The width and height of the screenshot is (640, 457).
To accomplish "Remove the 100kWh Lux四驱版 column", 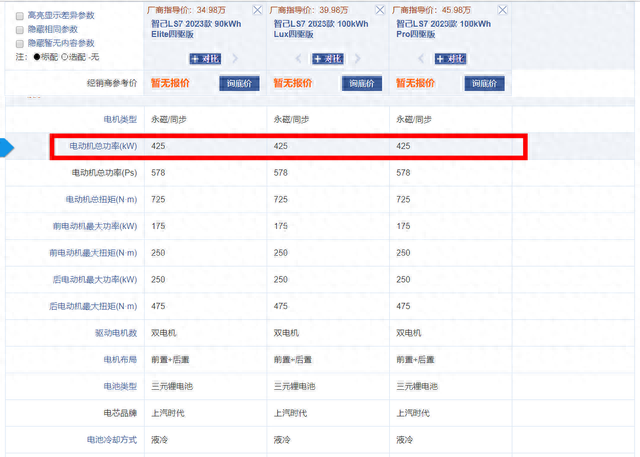I will click(x=380, y=10).
